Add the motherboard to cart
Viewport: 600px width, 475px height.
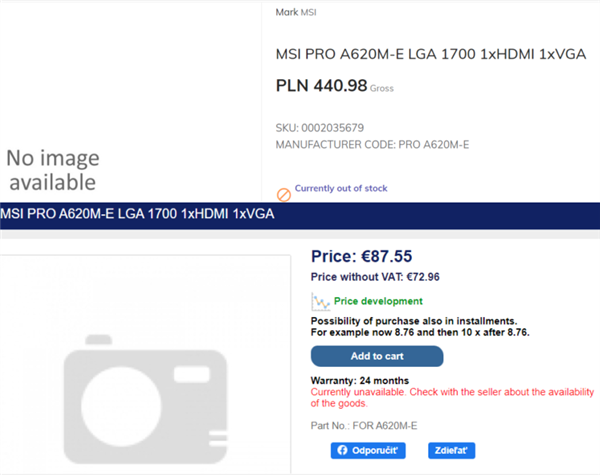point(377,356)
